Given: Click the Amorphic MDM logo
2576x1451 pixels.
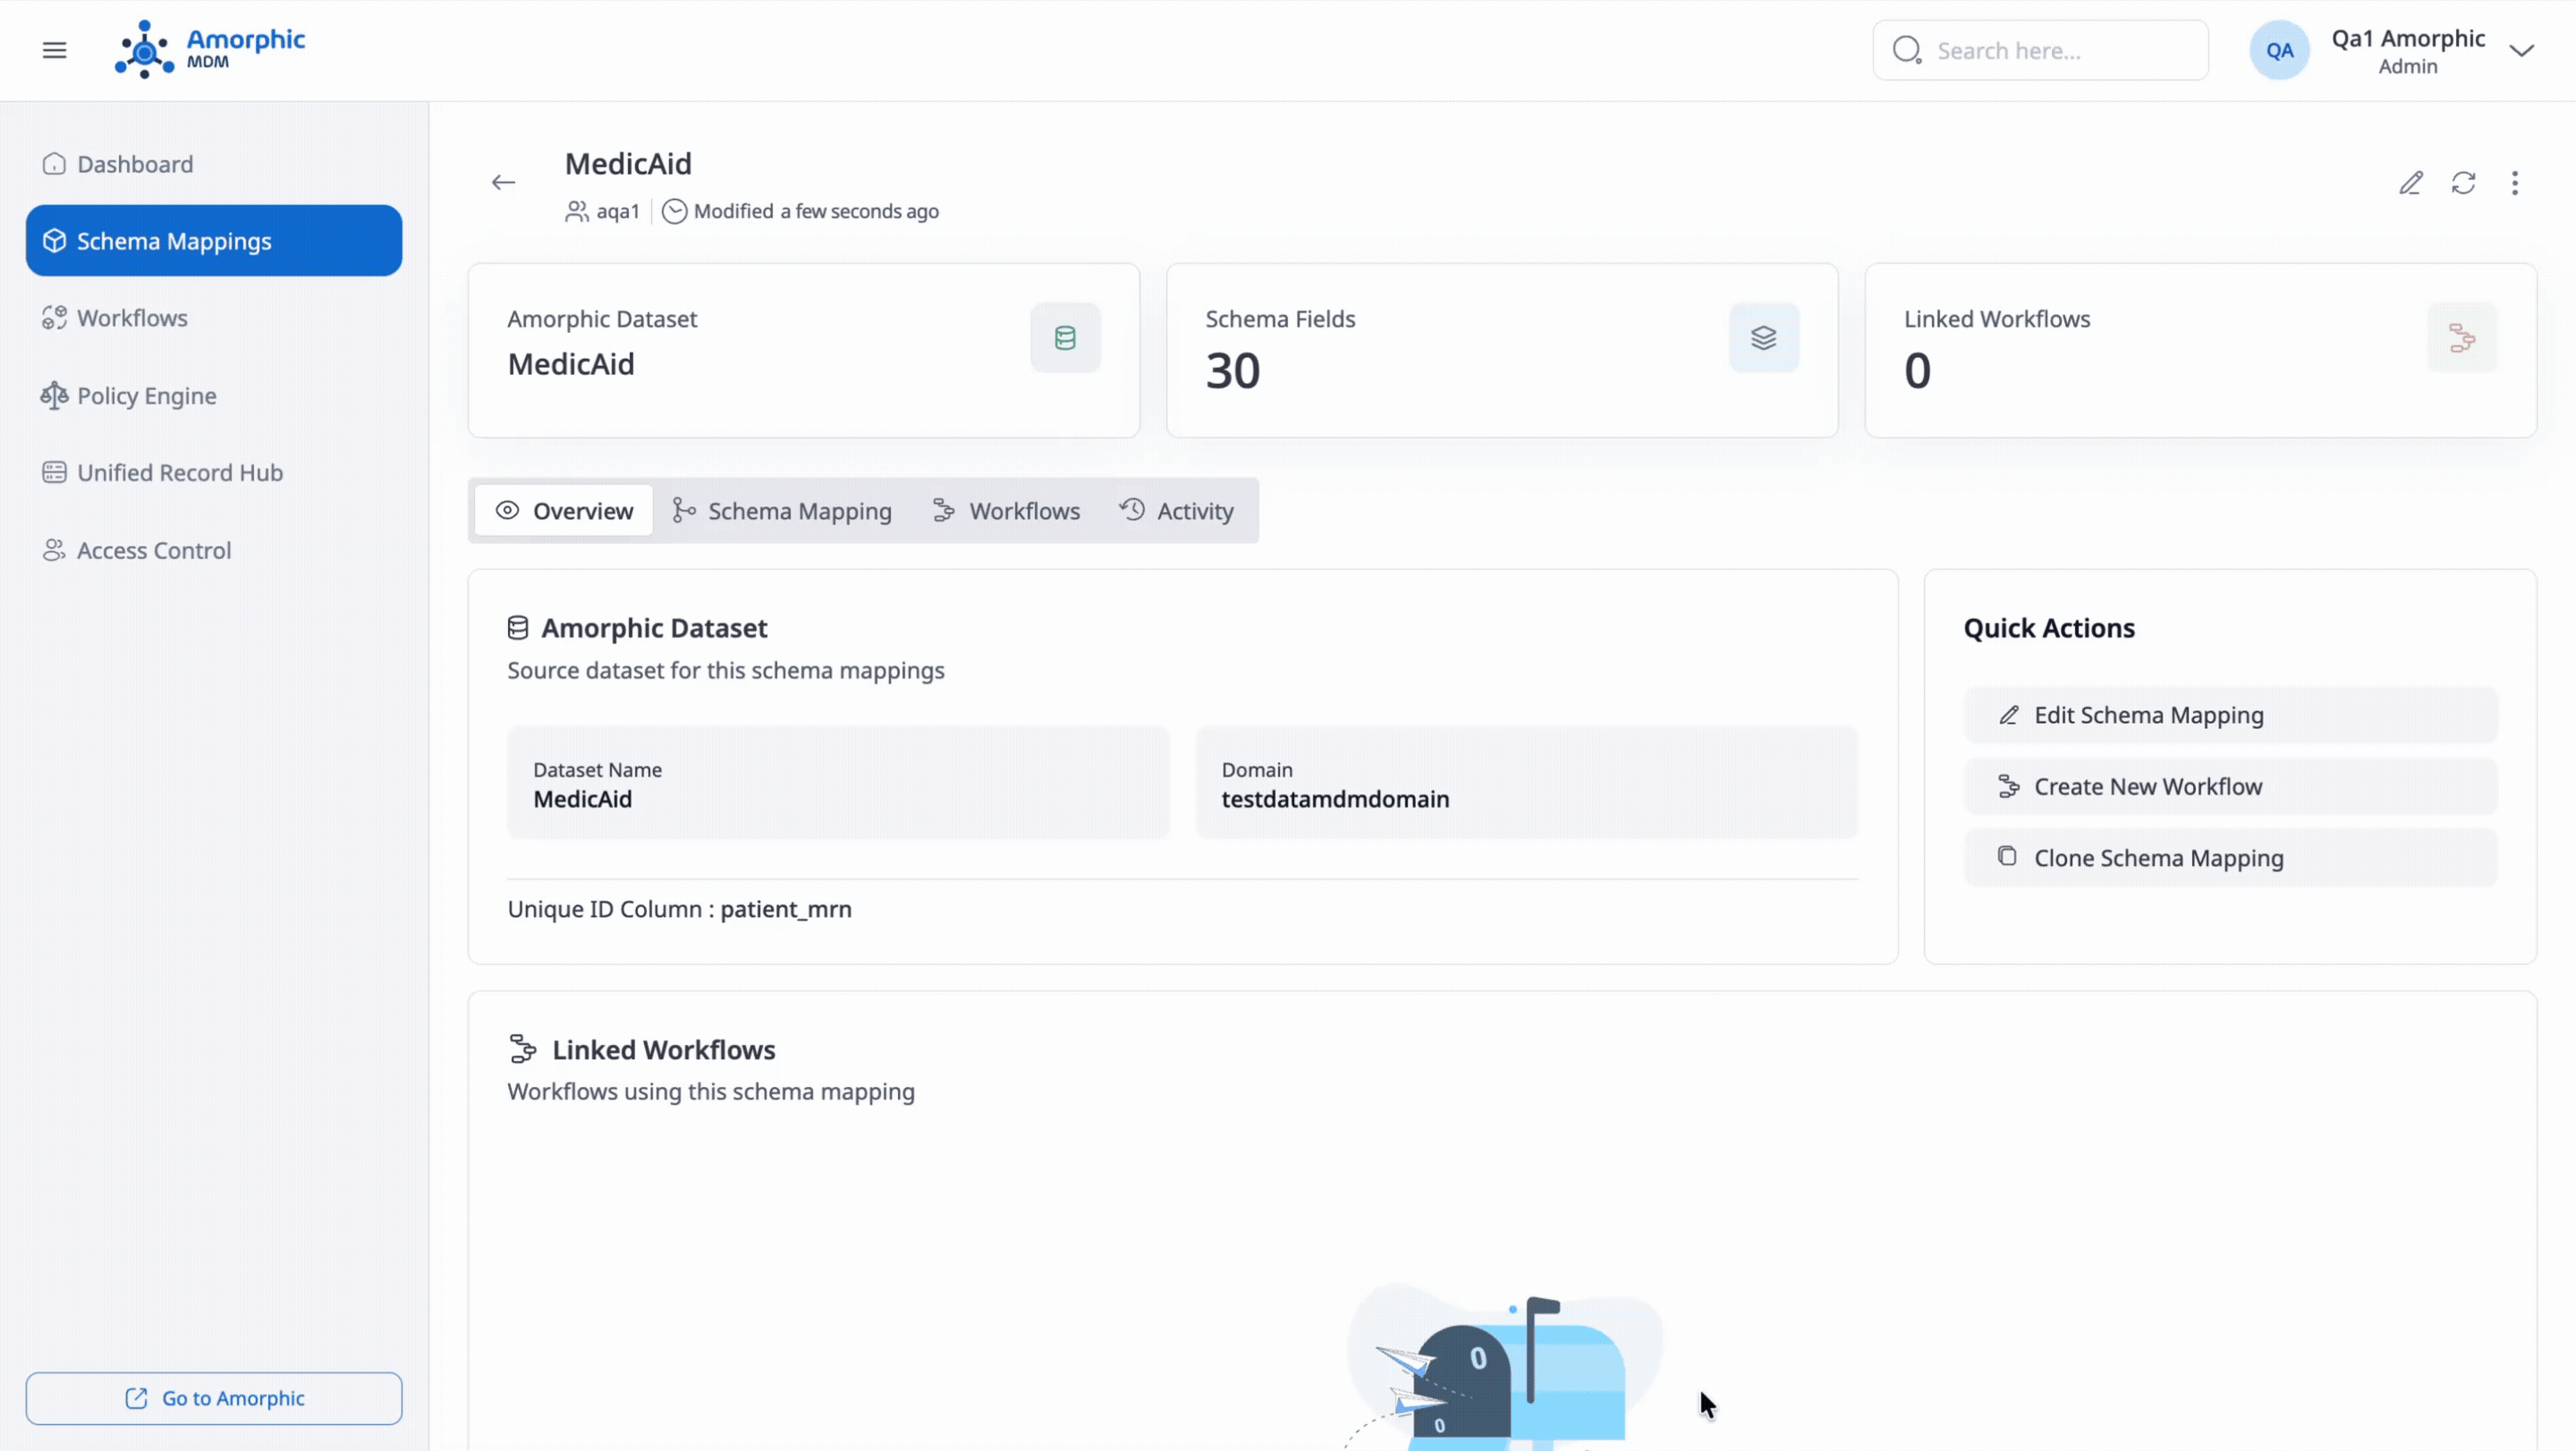Looking at the screenshot, I should (210, 49).
